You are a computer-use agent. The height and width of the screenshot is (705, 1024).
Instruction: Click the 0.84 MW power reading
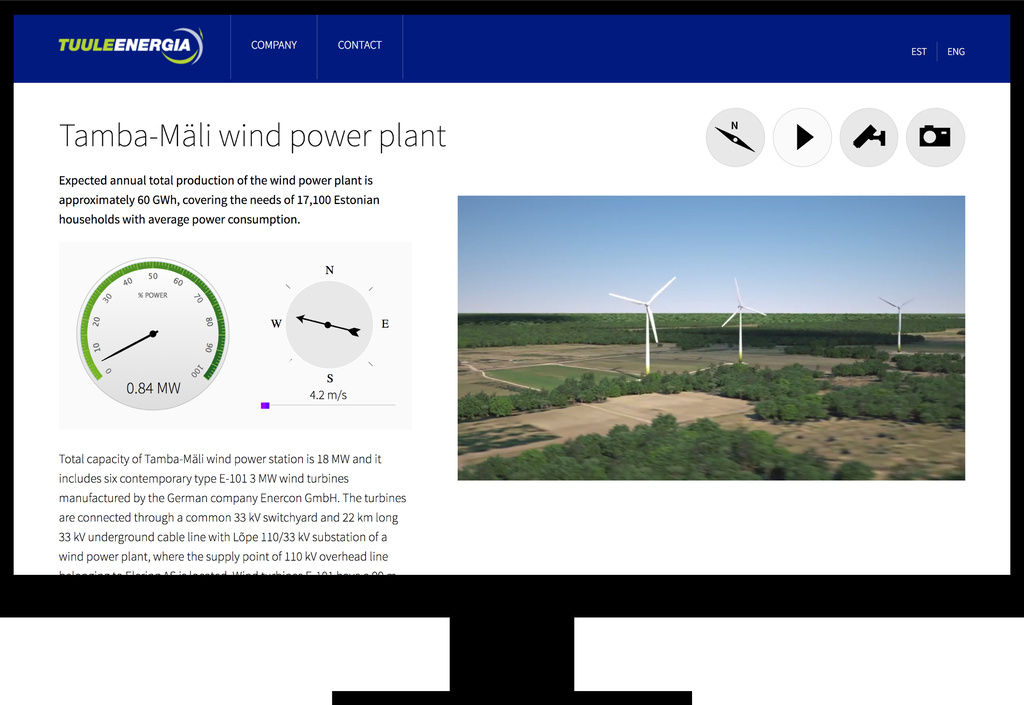[x=153, y=388]
